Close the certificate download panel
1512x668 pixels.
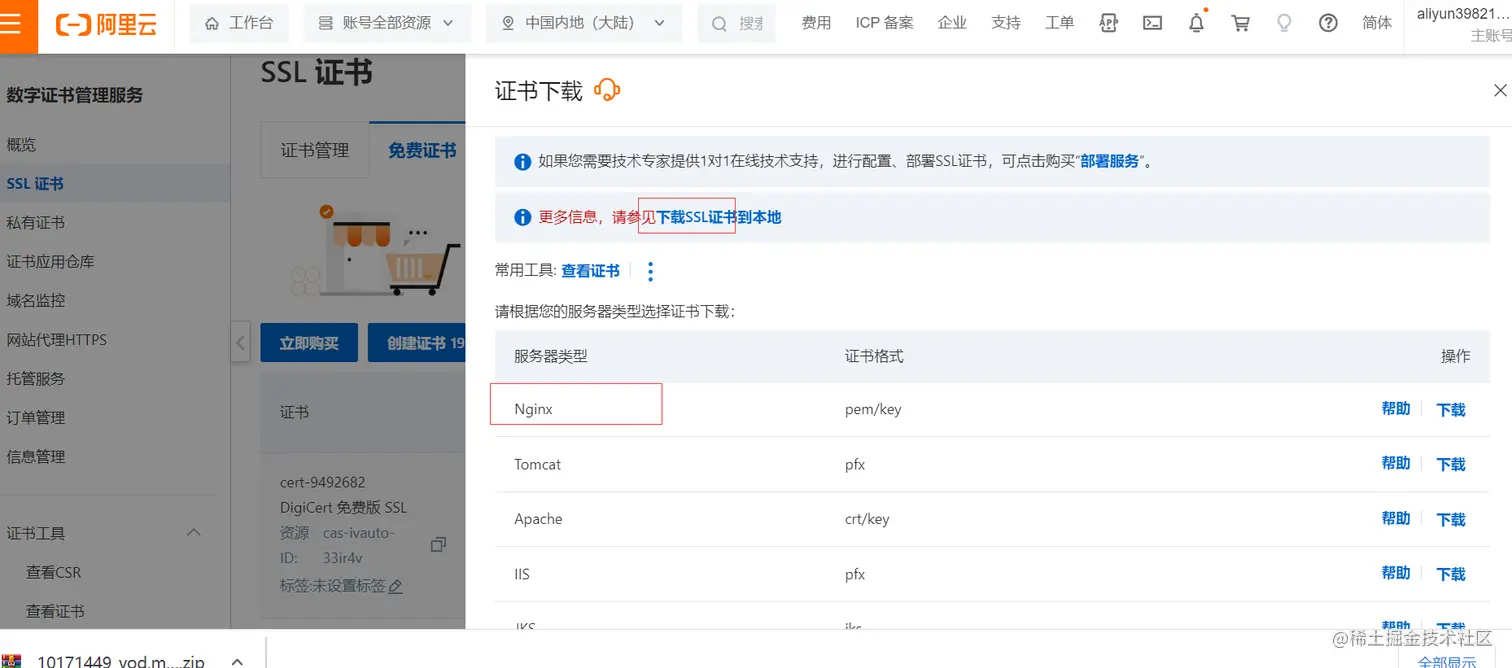click(x=1500, y=90)
